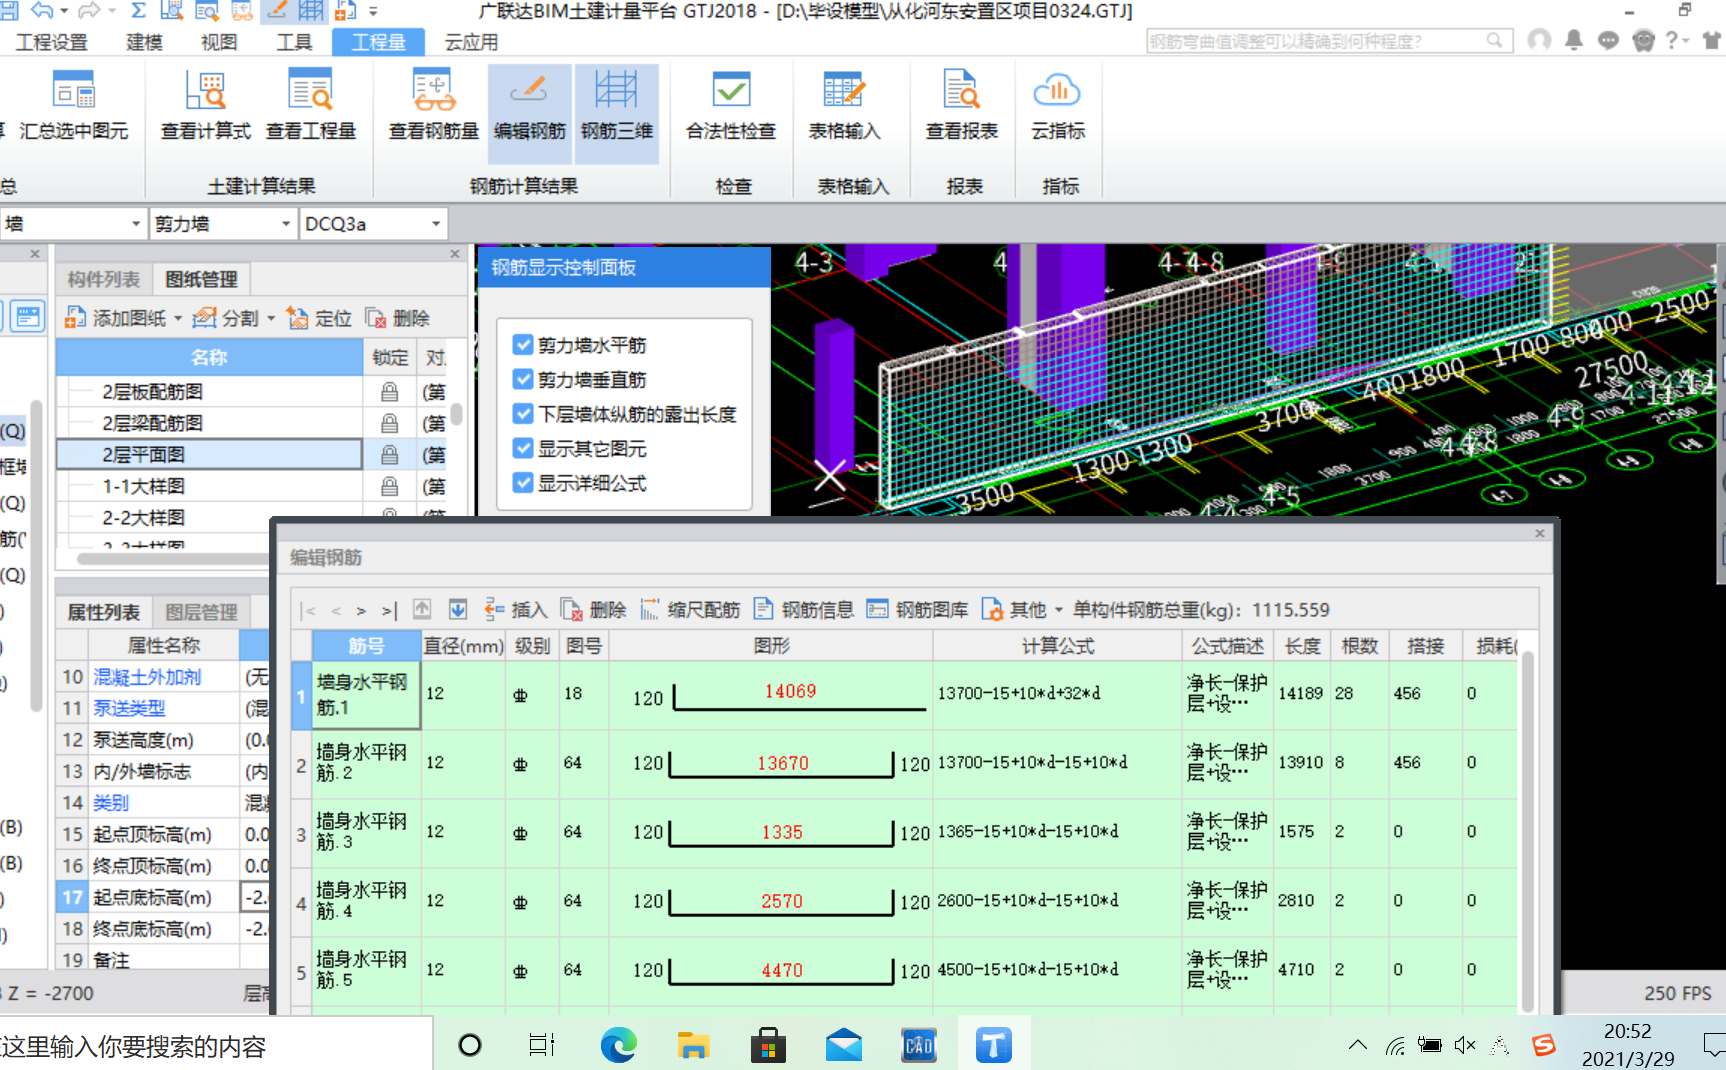Open 汇总选中图元 summary tool

point(74,106)
